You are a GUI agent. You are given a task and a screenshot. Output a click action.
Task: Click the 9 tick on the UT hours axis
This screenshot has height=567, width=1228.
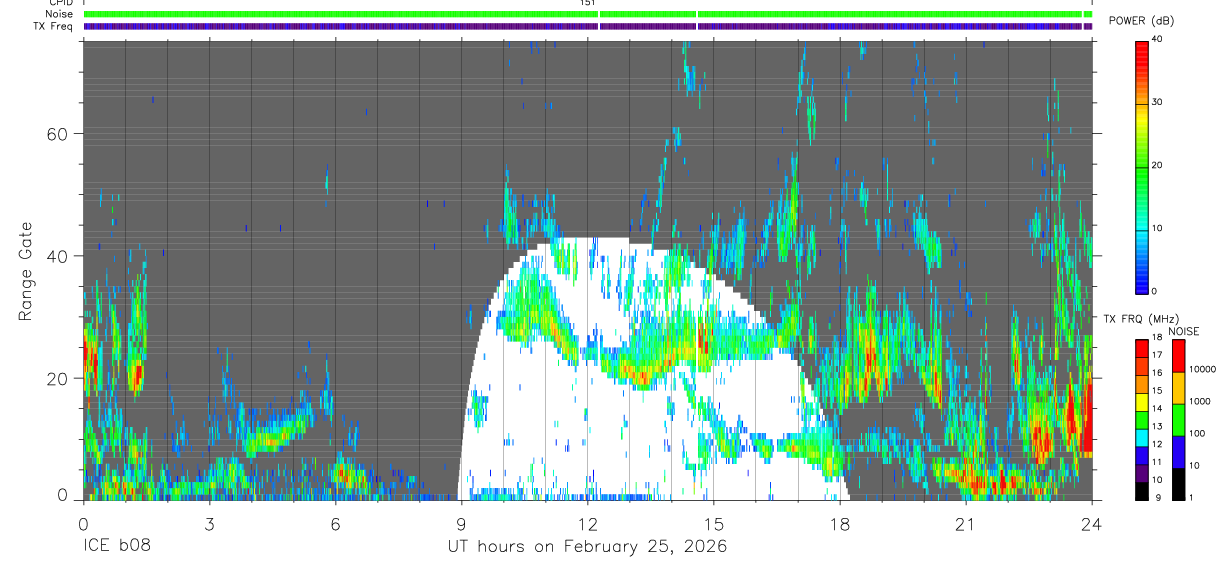(x=461, y=523)
